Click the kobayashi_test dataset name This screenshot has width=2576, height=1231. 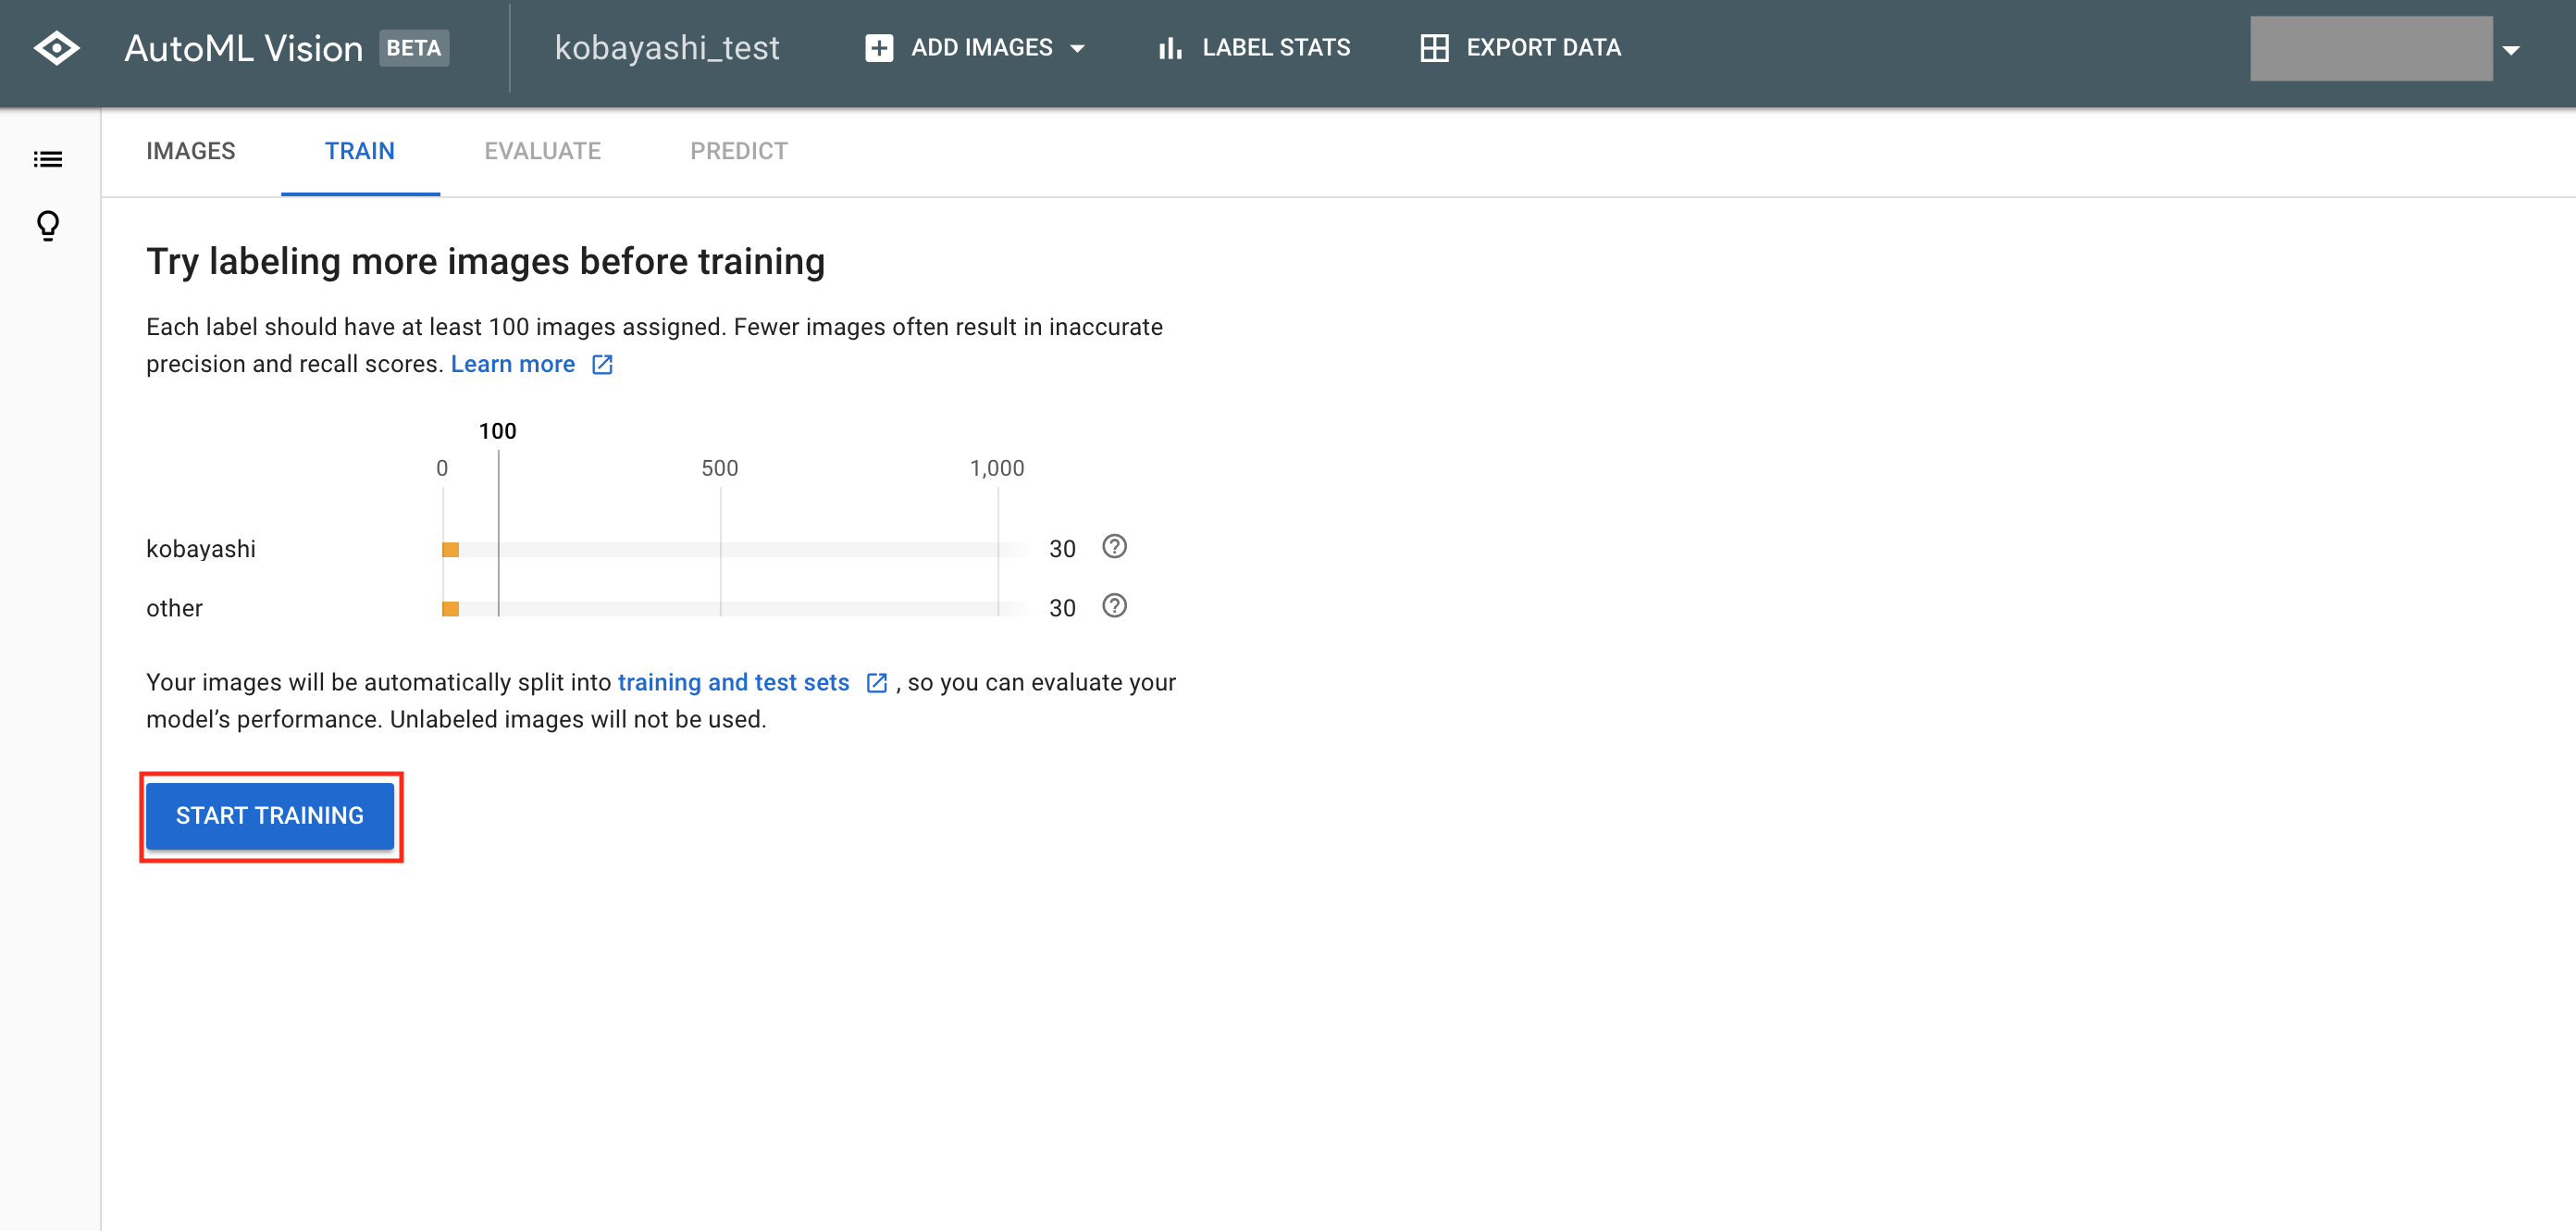(667, 48)
